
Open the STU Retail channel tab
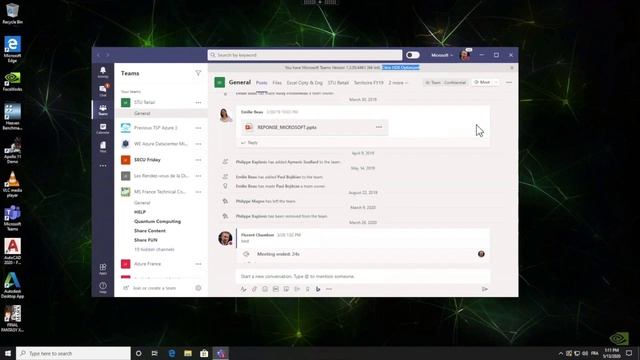pos(338,83)
